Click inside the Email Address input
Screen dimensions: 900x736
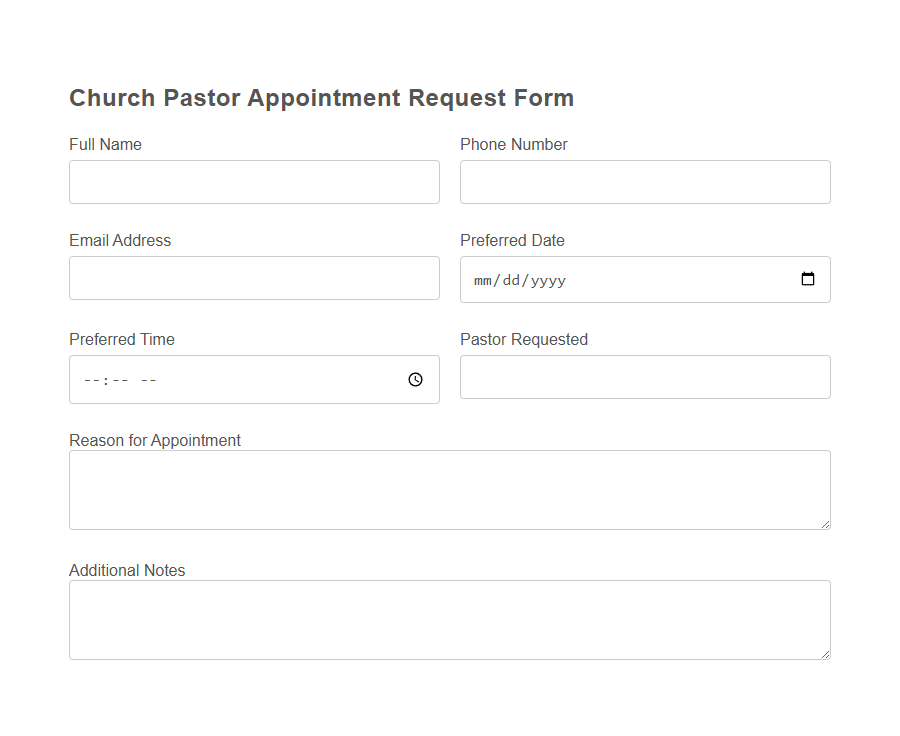[254, 278]
